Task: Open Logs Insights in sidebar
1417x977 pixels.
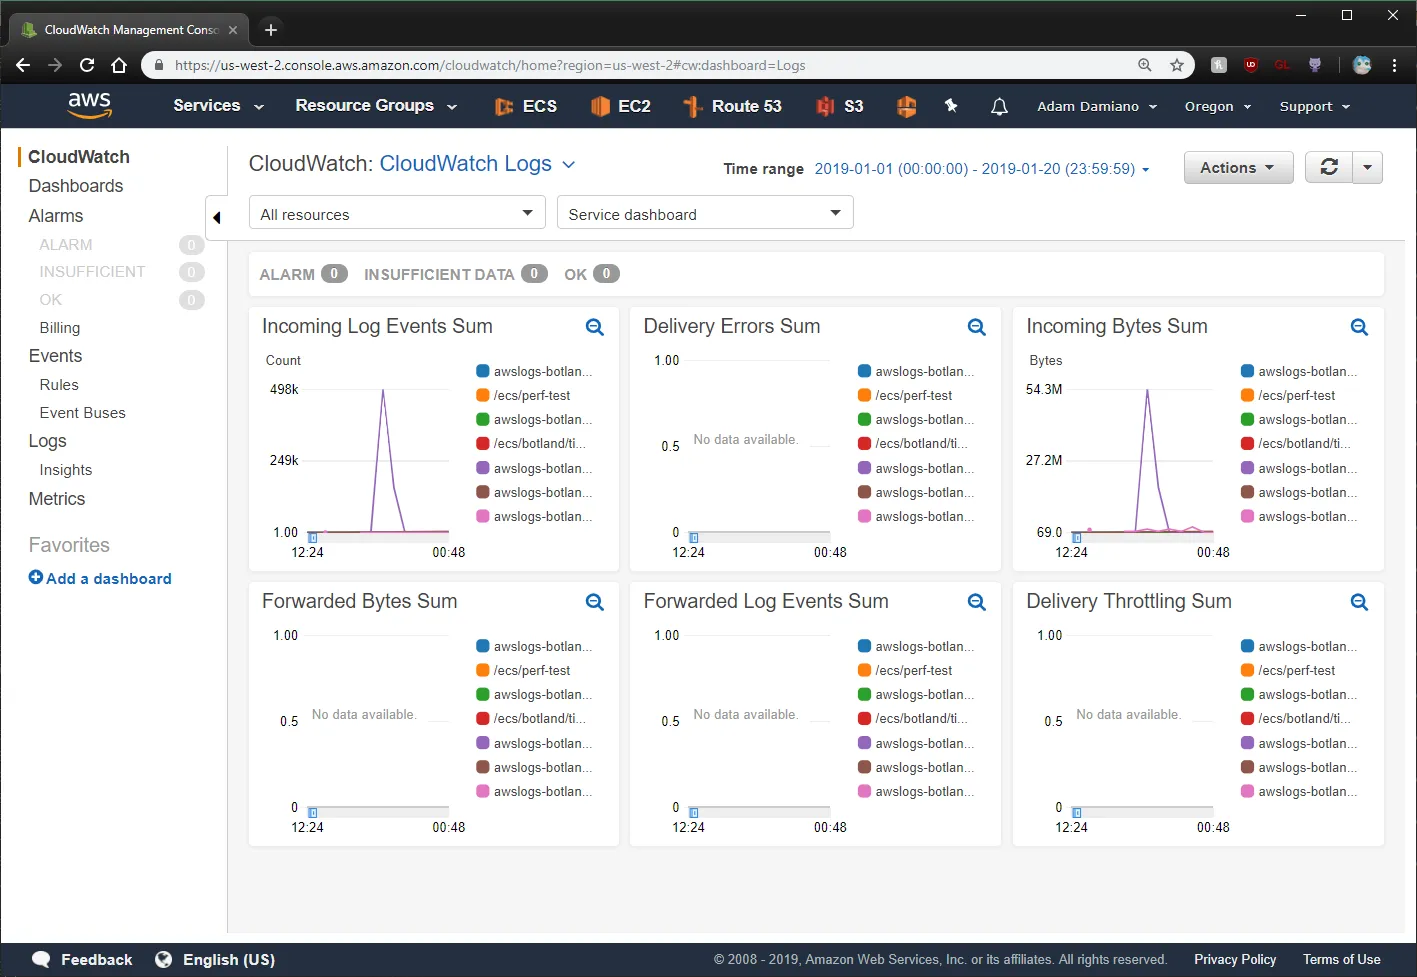Action: click(66, 470)
